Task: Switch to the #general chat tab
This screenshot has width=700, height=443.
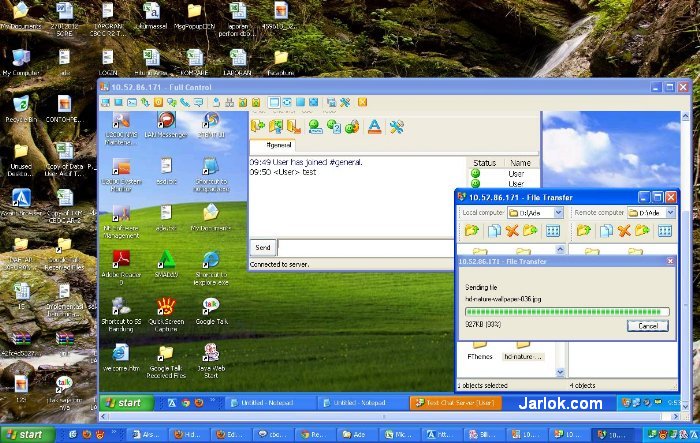Action: click(272, 145)
